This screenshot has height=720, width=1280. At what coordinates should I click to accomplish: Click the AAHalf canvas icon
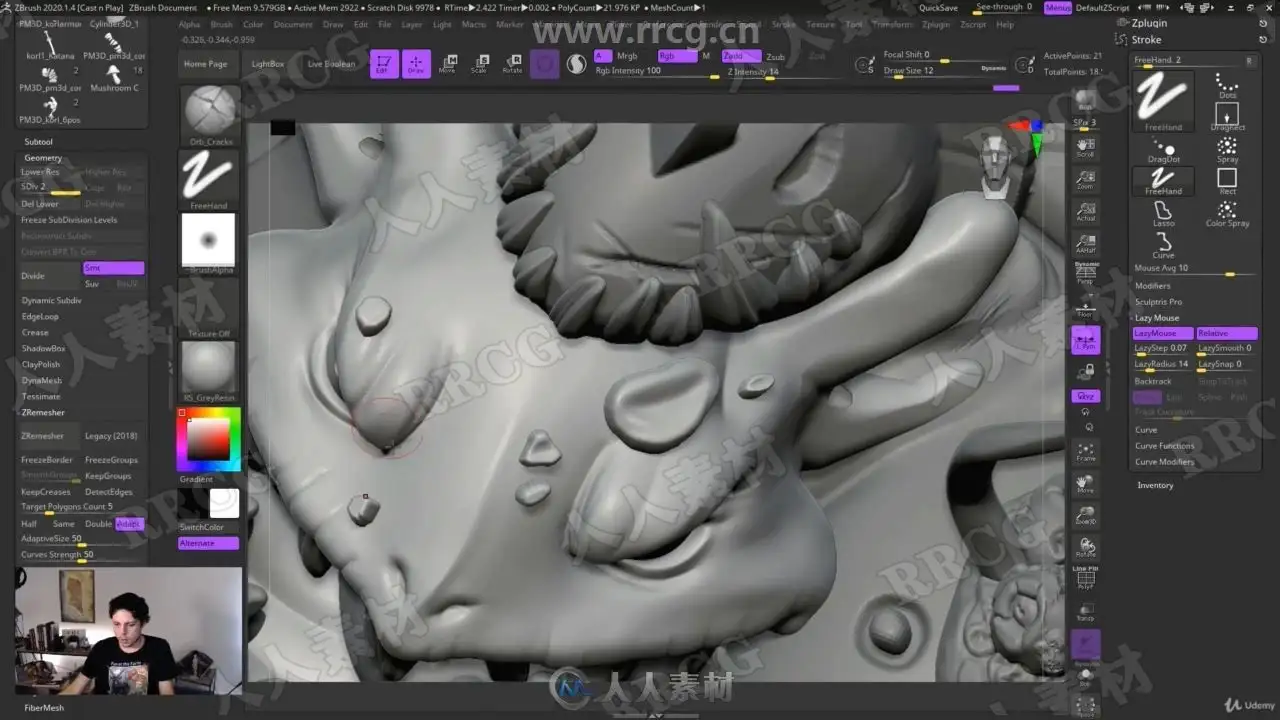(x=1085, y=243)
